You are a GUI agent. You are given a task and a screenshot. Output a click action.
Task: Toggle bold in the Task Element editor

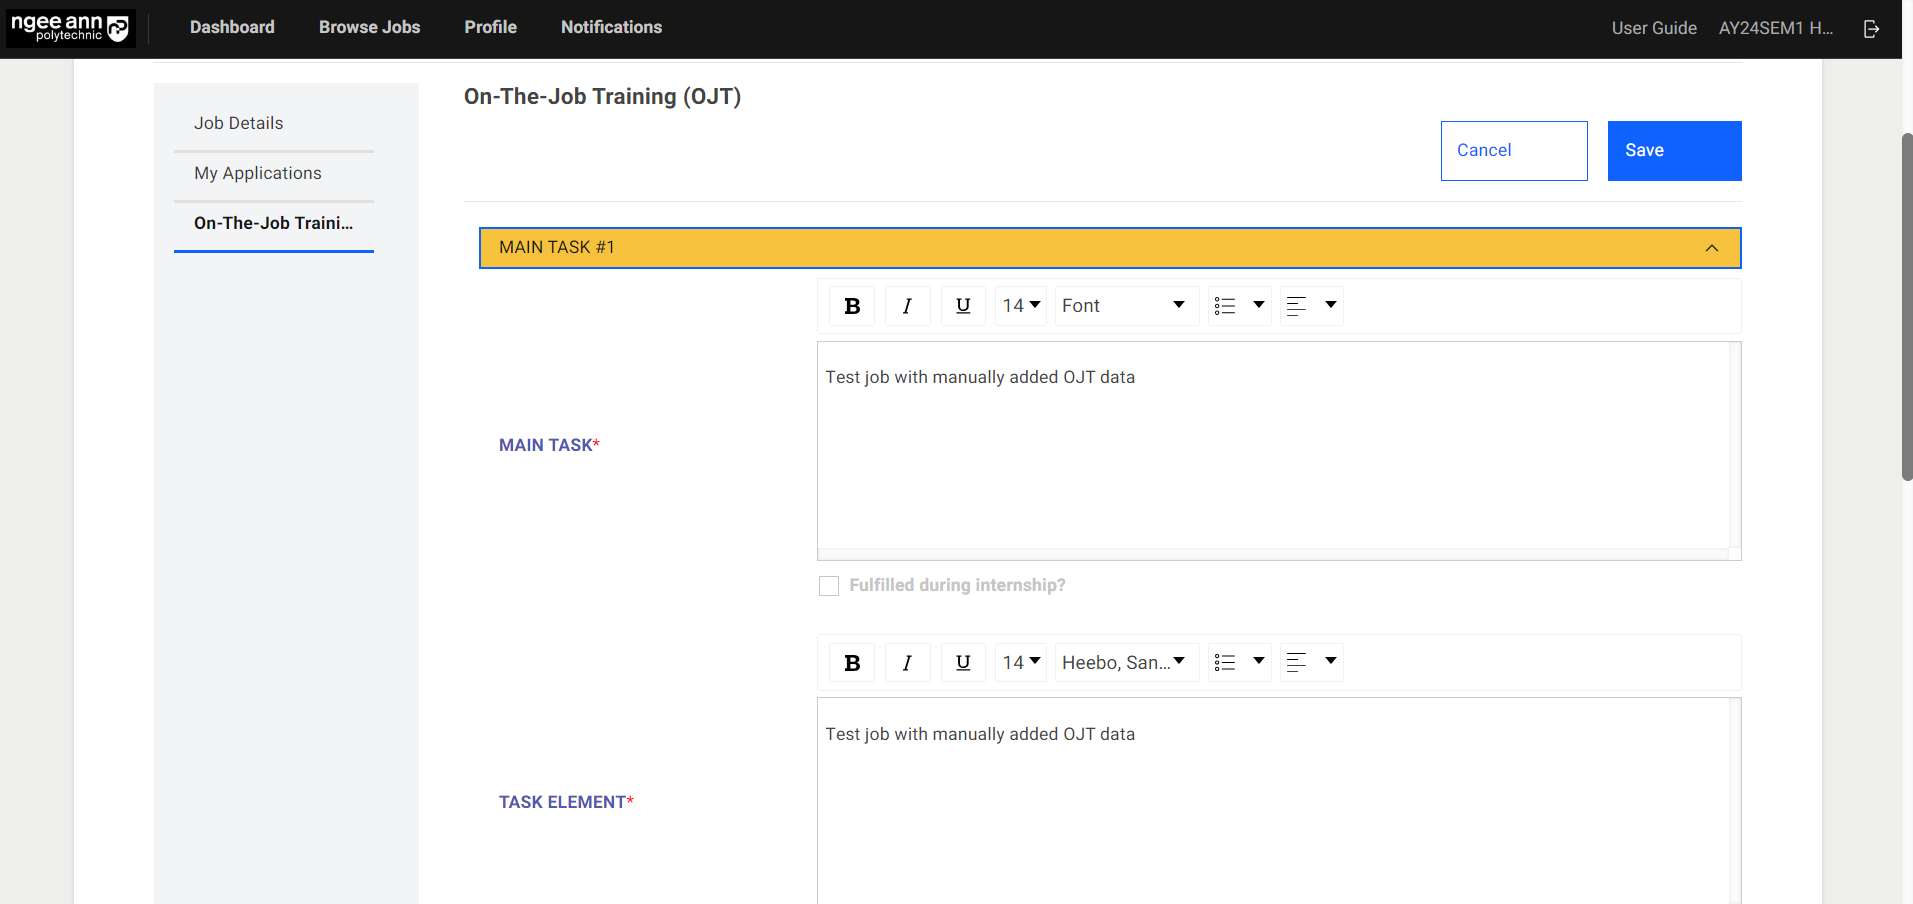[x=851, y=662]
